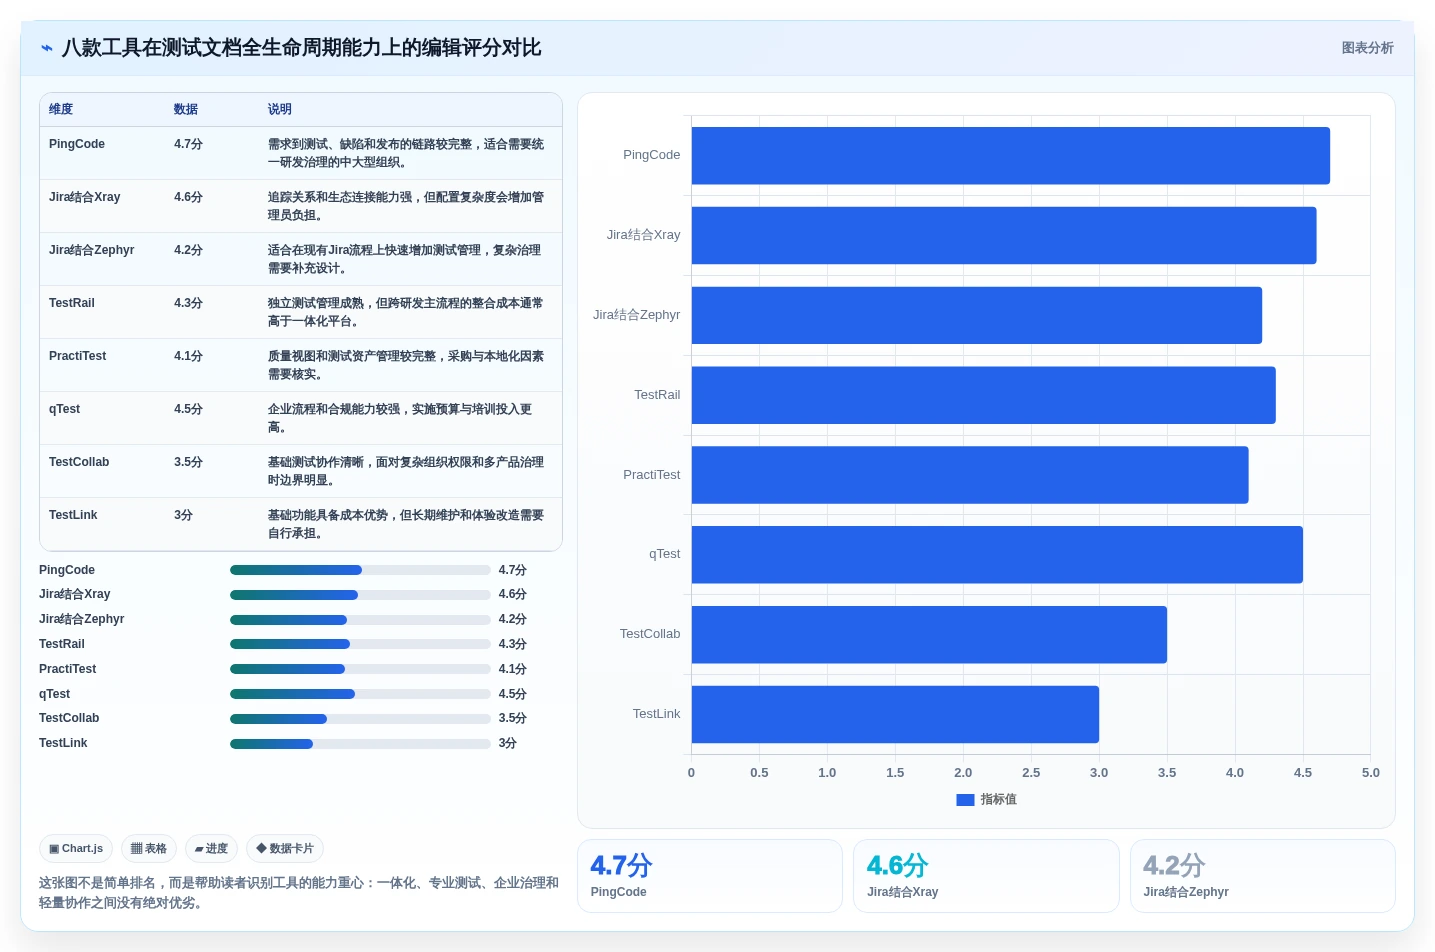Screen dimensions: 1435x952
Task: Click the PingCode progress bar
Action: [360, 570]
